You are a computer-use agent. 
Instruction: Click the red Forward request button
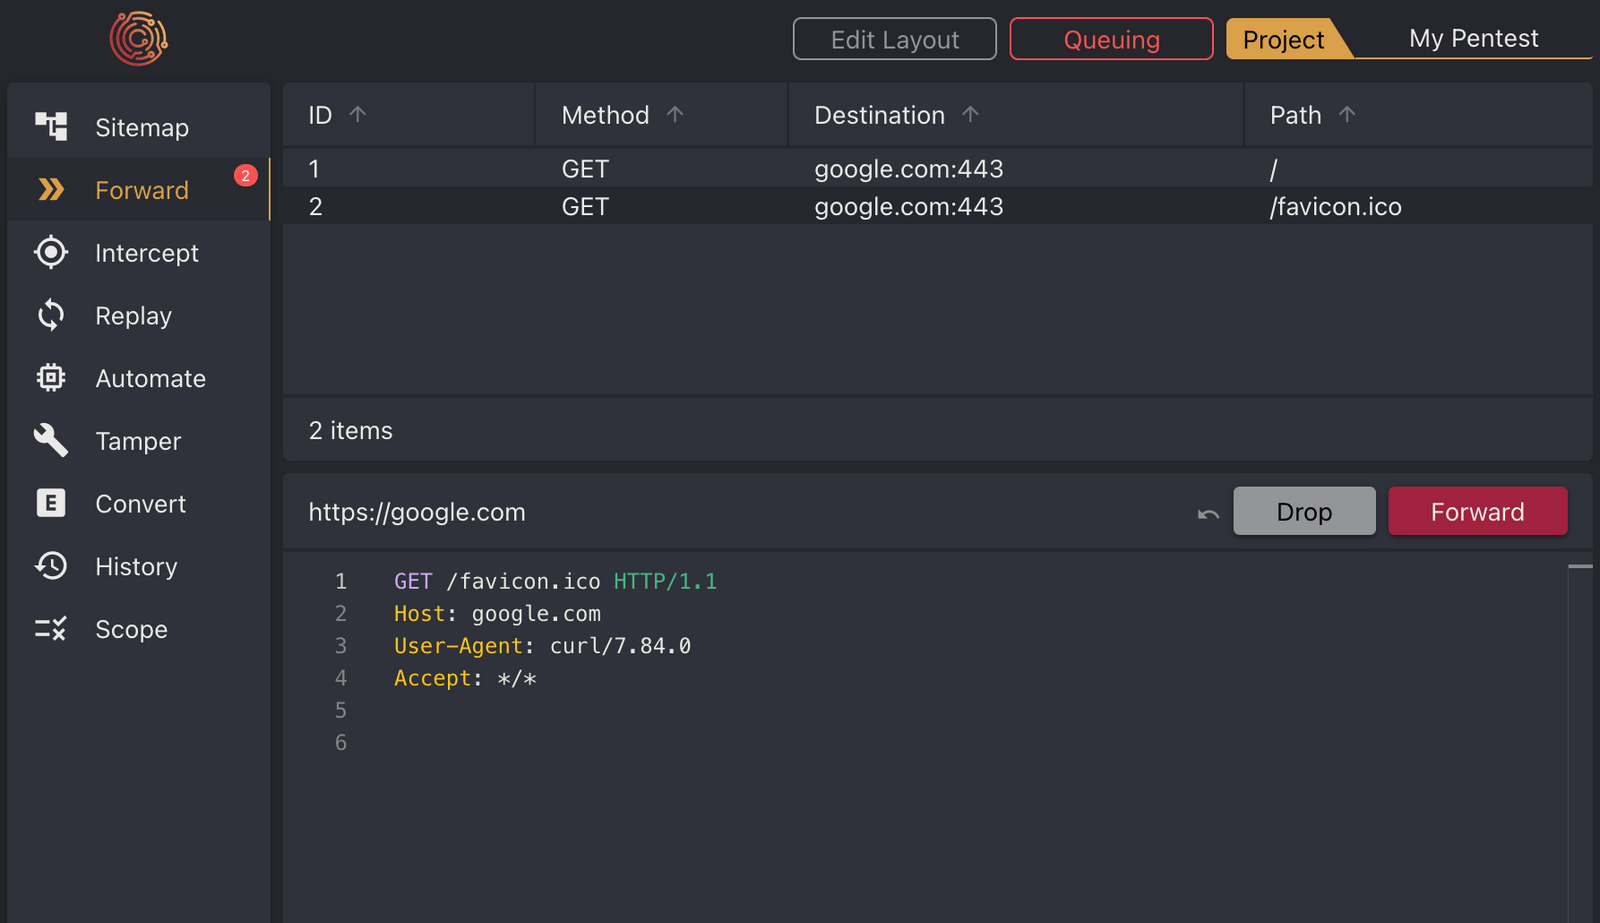1477,511
